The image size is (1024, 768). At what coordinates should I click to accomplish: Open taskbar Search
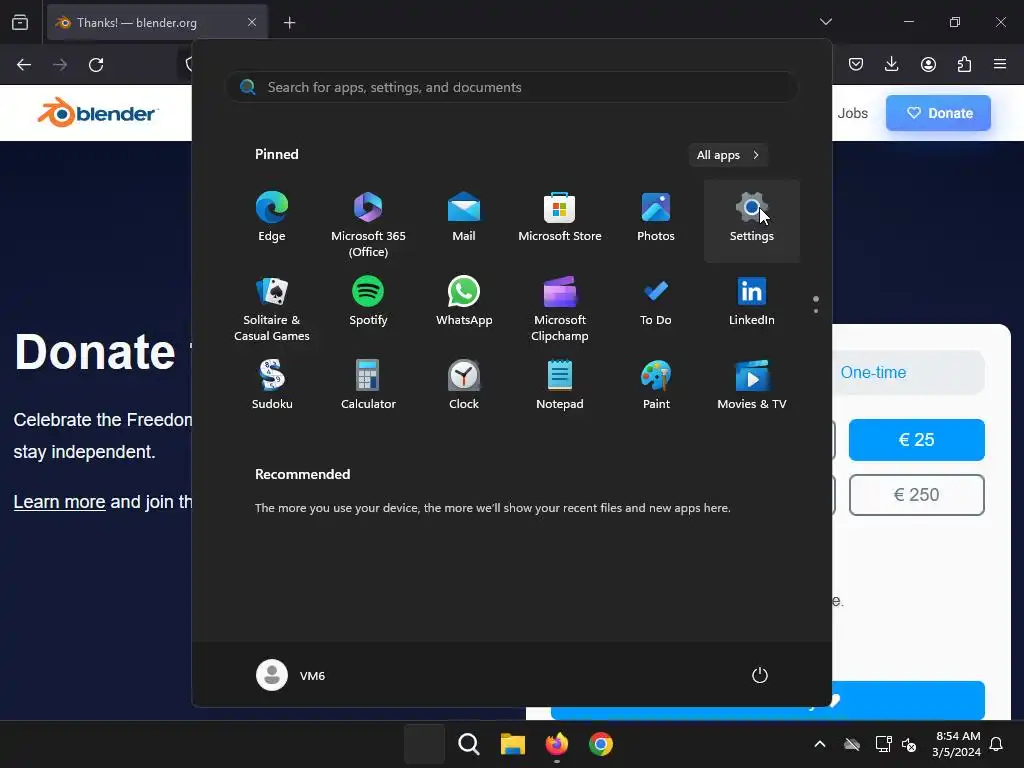pyautogui.click(x=468, y=744)
